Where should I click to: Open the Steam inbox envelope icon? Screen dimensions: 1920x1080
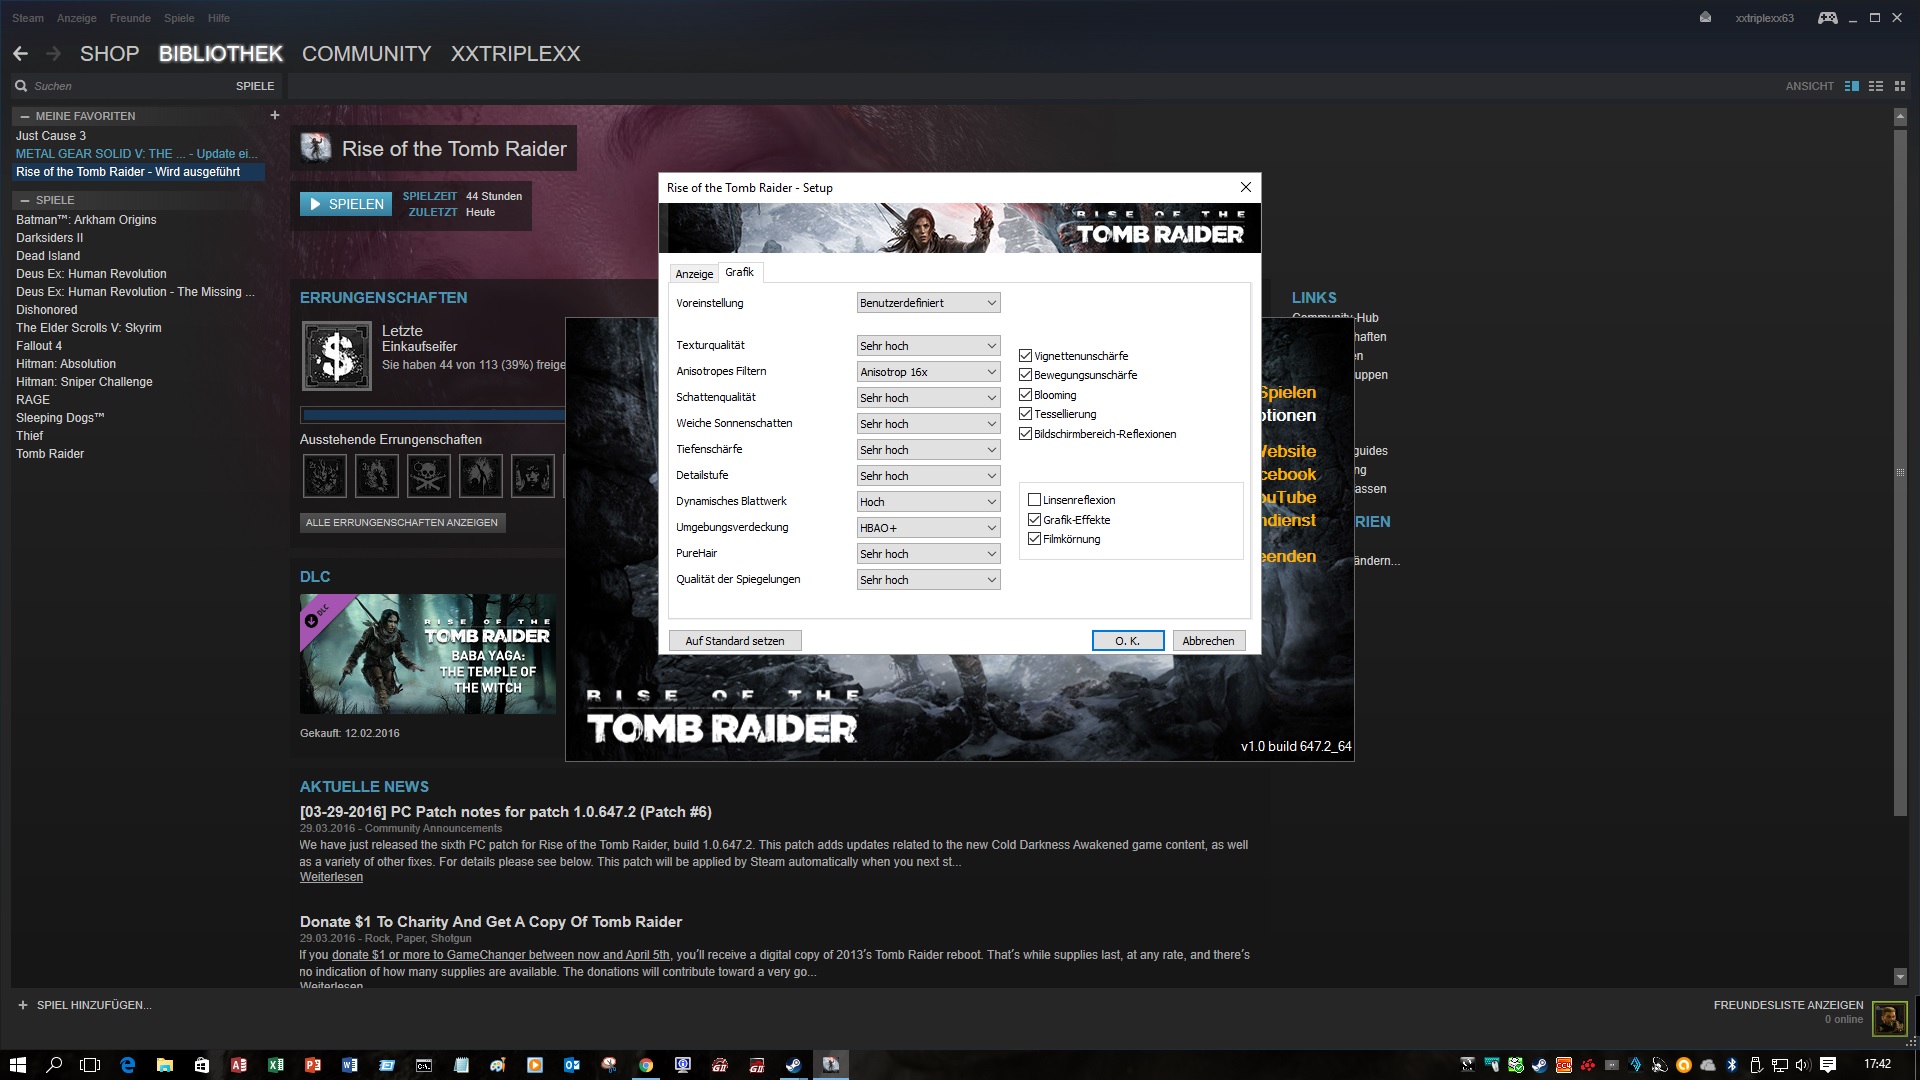click(1705, 18)
